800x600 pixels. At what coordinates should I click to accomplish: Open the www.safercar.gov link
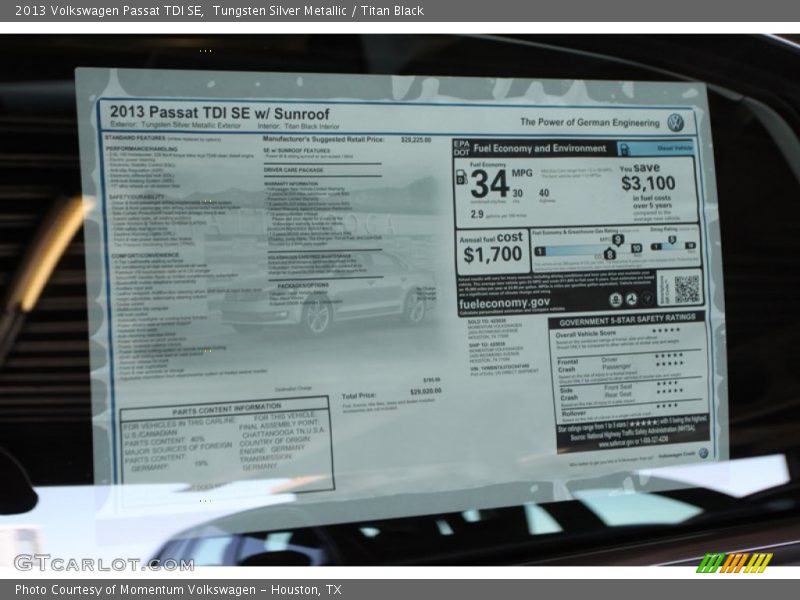618,444
